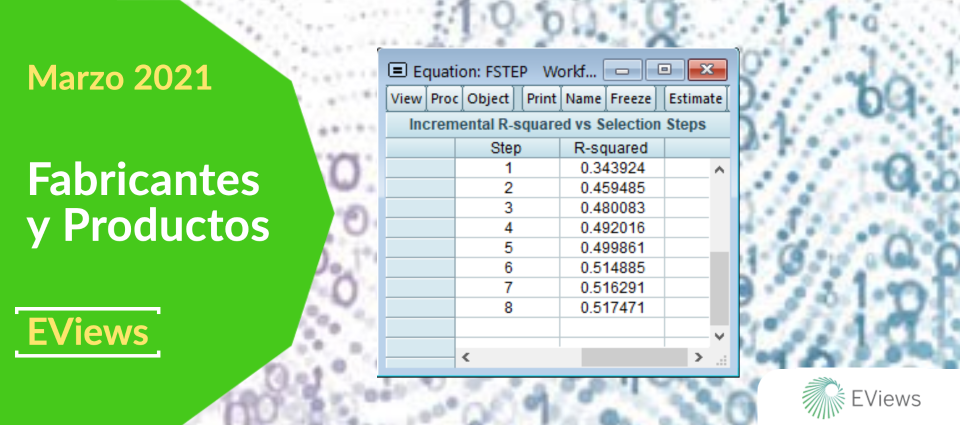Click the Estimate button
Viewport: 960px width, 425px height.
tap(696, 99)
